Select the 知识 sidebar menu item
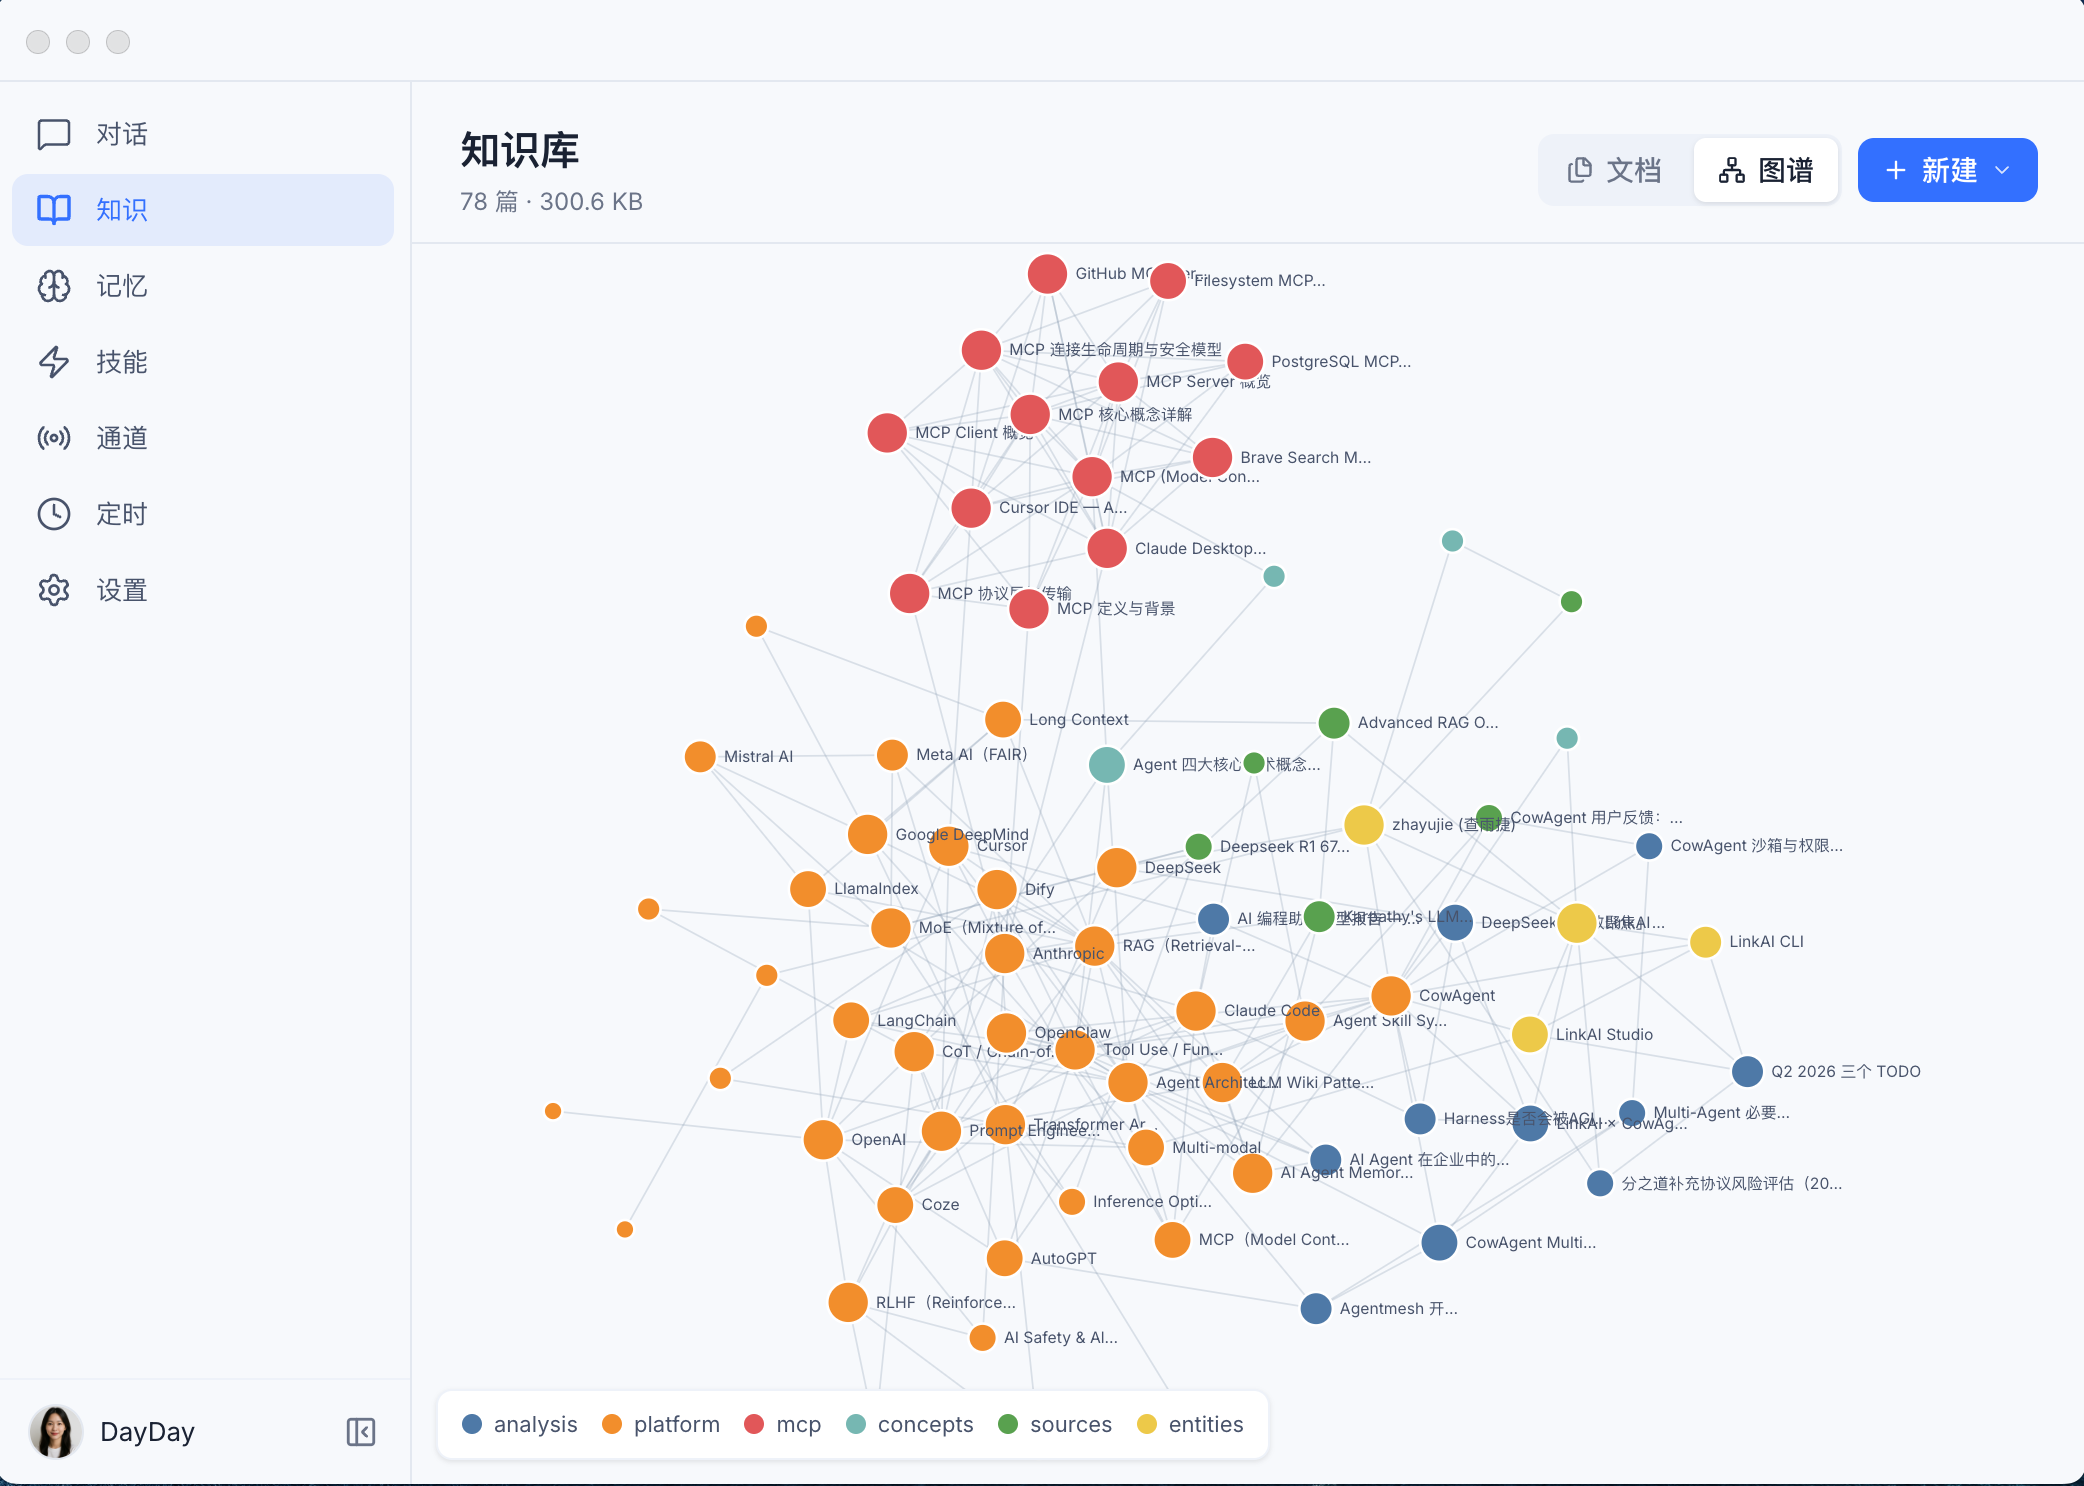 coord(203,210)
